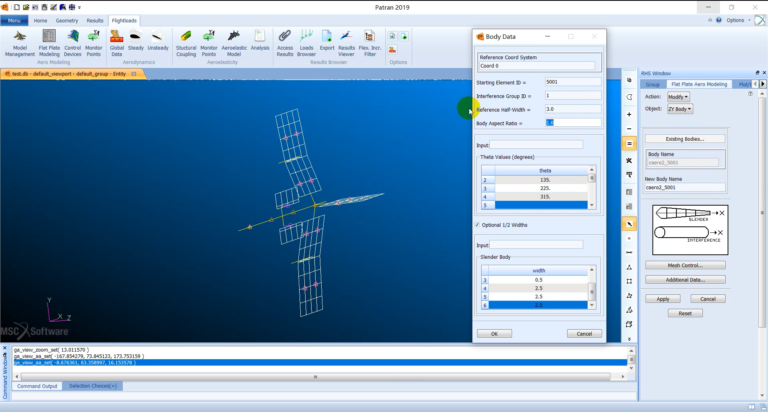Click the Reset button
The height and width of the screenshot is (412, 768).
685,313
